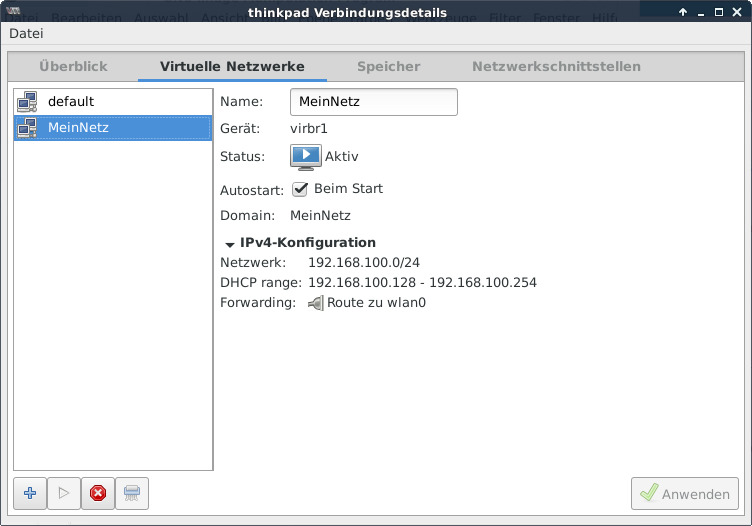Click the red stop network icon

tap(97, 493)
